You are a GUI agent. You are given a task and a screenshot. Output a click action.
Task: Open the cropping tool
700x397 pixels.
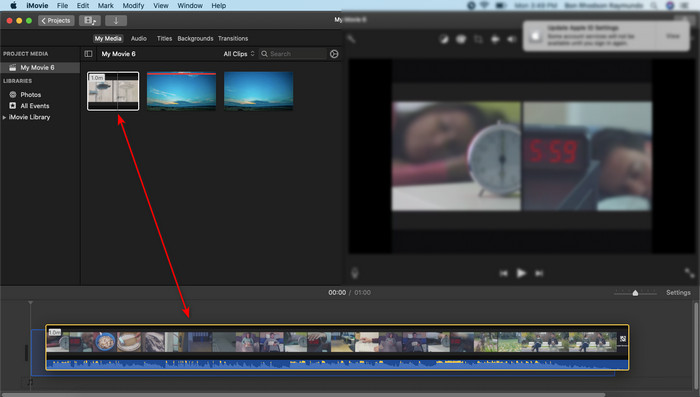[x=478, y=39]
